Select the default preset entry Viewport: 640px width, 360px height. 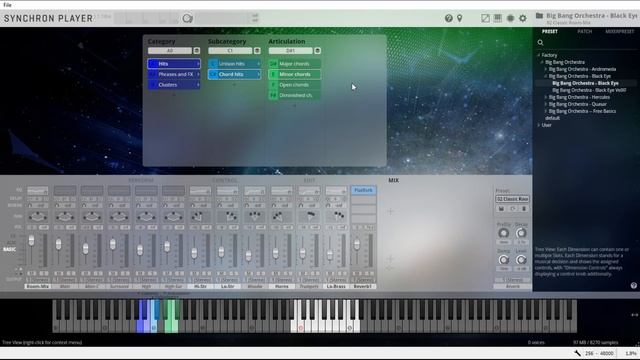click(553, 118)
